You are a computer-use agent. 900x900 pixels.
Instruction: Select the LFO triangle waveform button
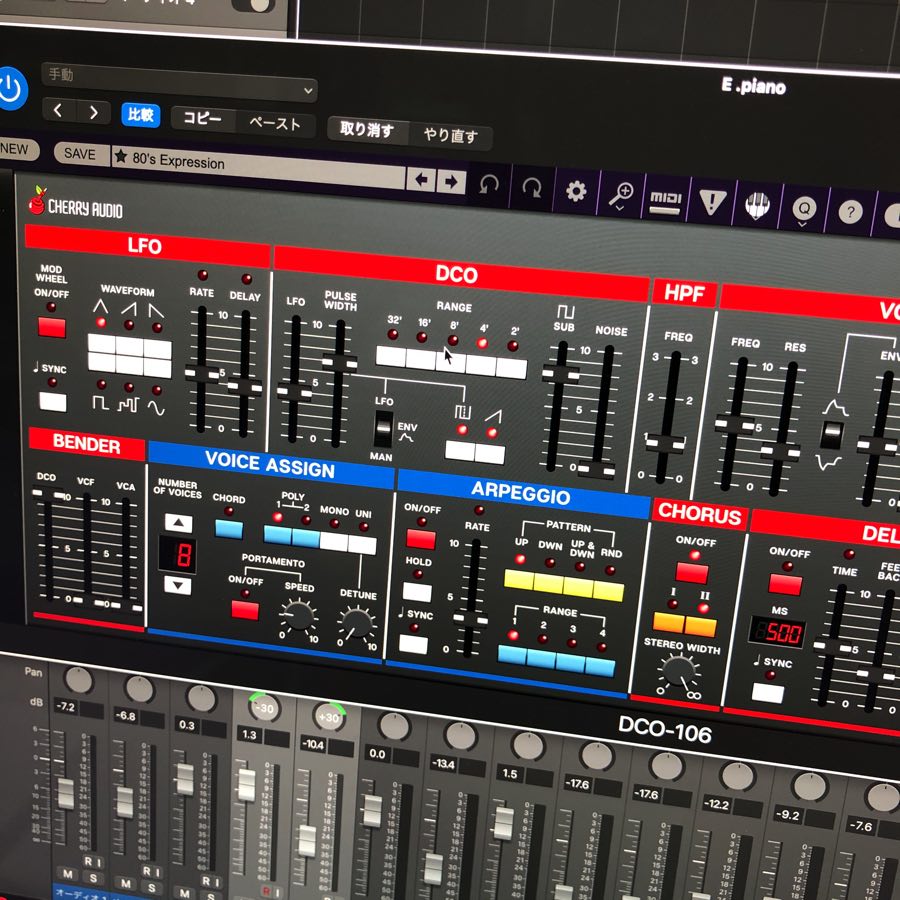click(102, 344)
